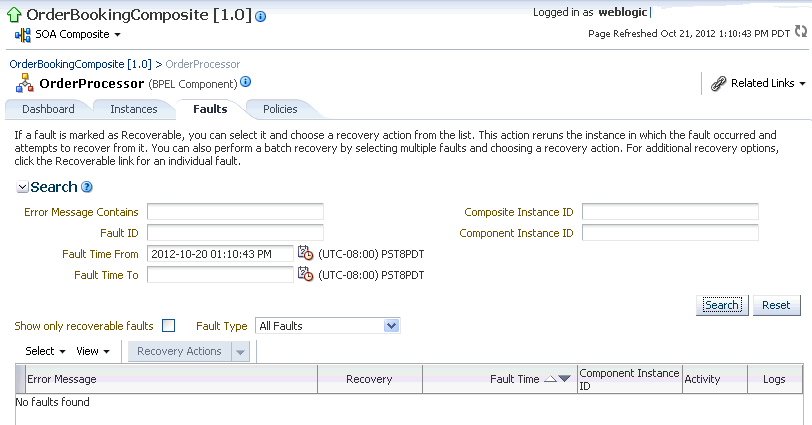Click the SOA Composite icon
This screenshot has width=812, height=425.
23,35
